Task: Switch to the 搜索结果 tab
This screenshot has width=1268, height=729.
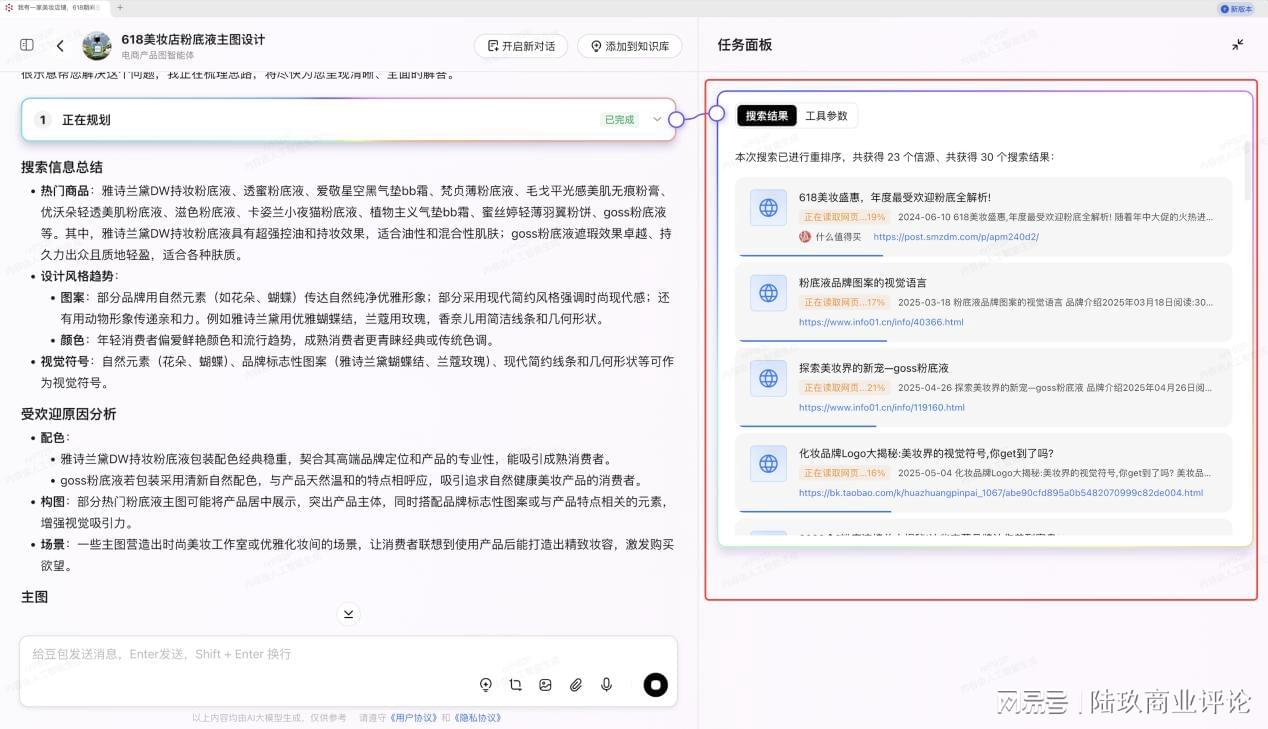Action: pyautogui.click(x=767, y=116)
